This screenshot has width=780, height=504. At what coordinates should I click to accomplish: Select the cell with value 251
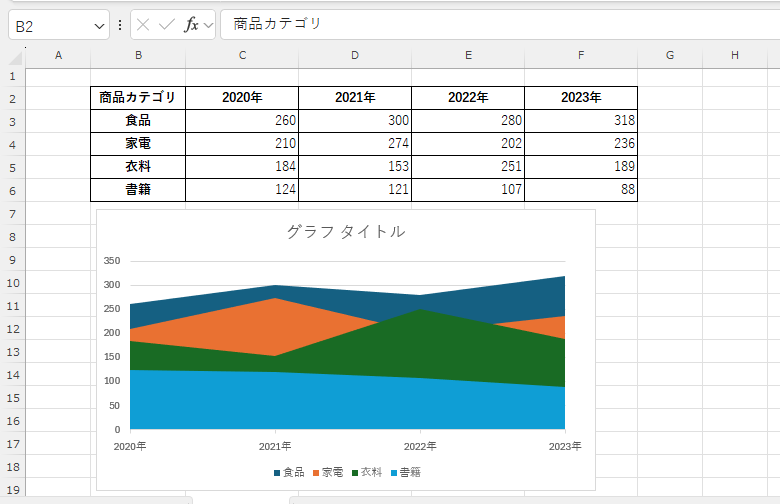pyautogui.click(x=468, y=167)
